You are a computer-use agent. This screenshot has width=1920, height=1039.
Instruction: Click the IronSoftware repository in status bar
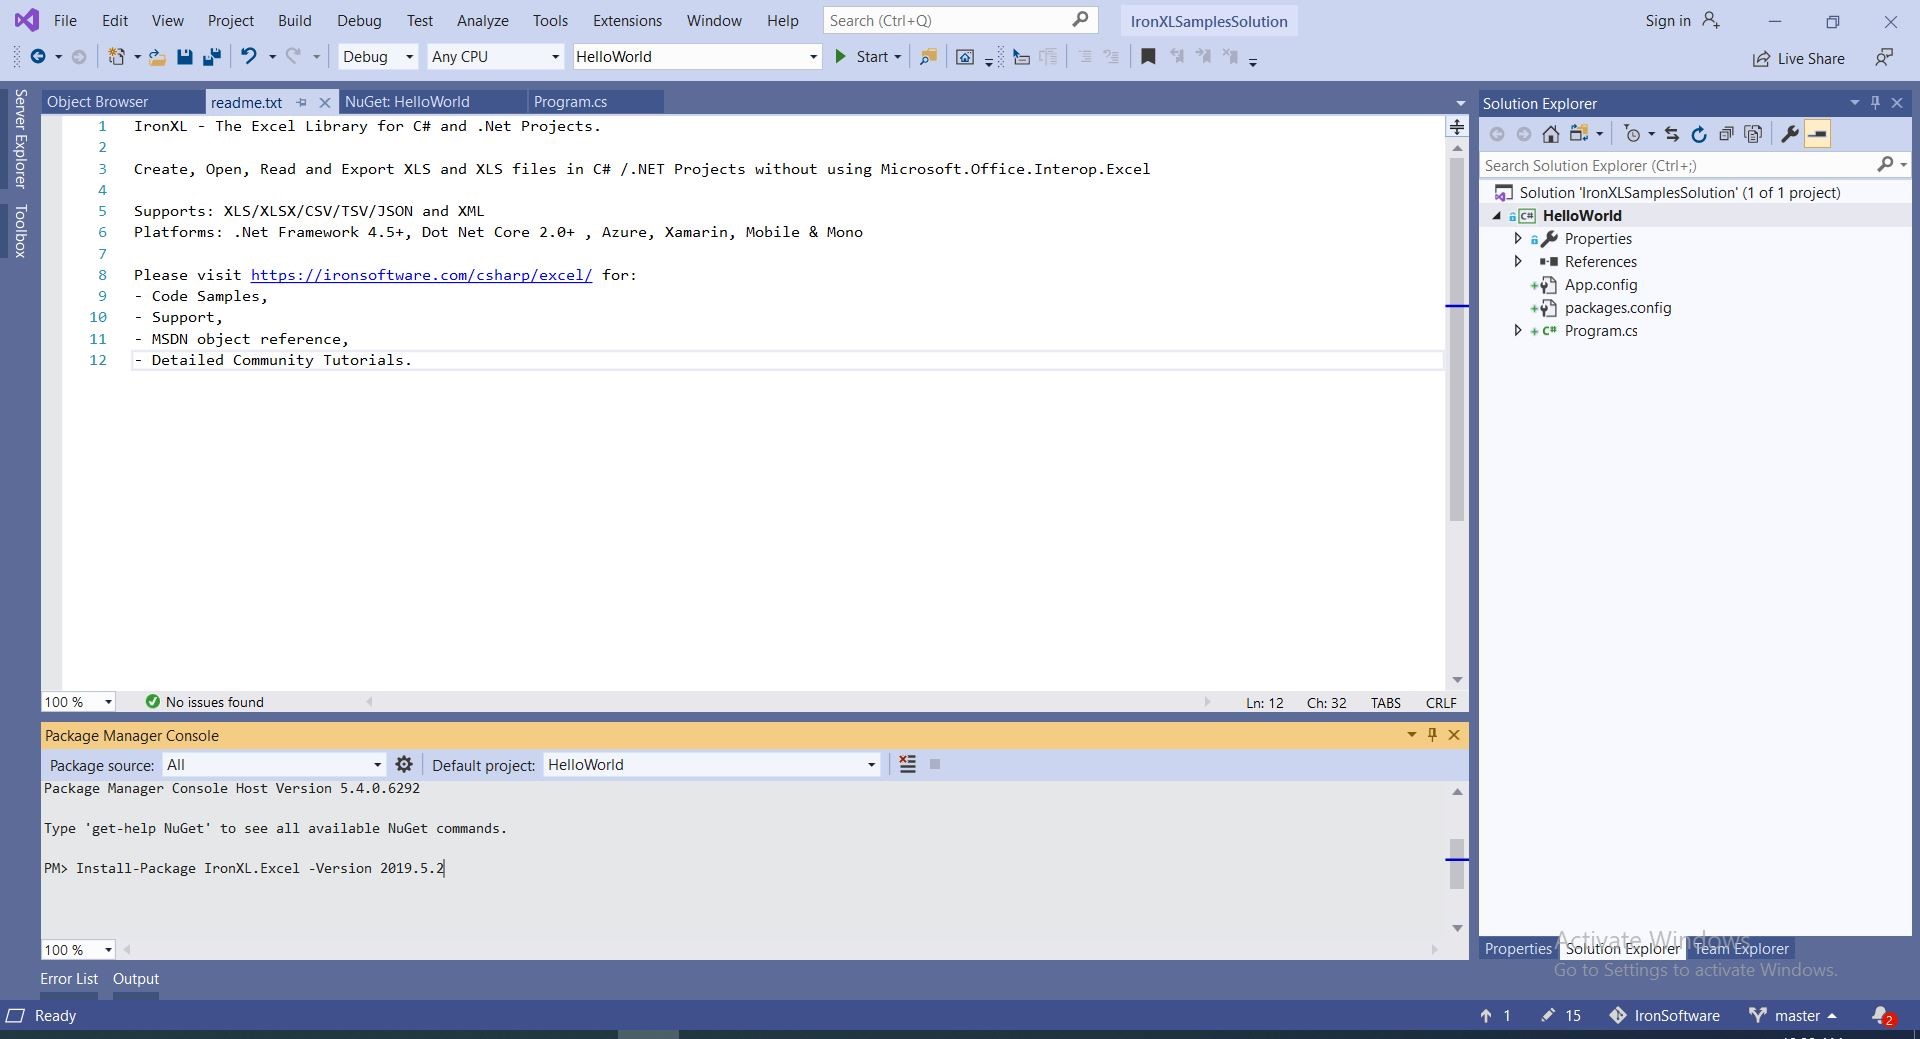click(1665, 1015)
